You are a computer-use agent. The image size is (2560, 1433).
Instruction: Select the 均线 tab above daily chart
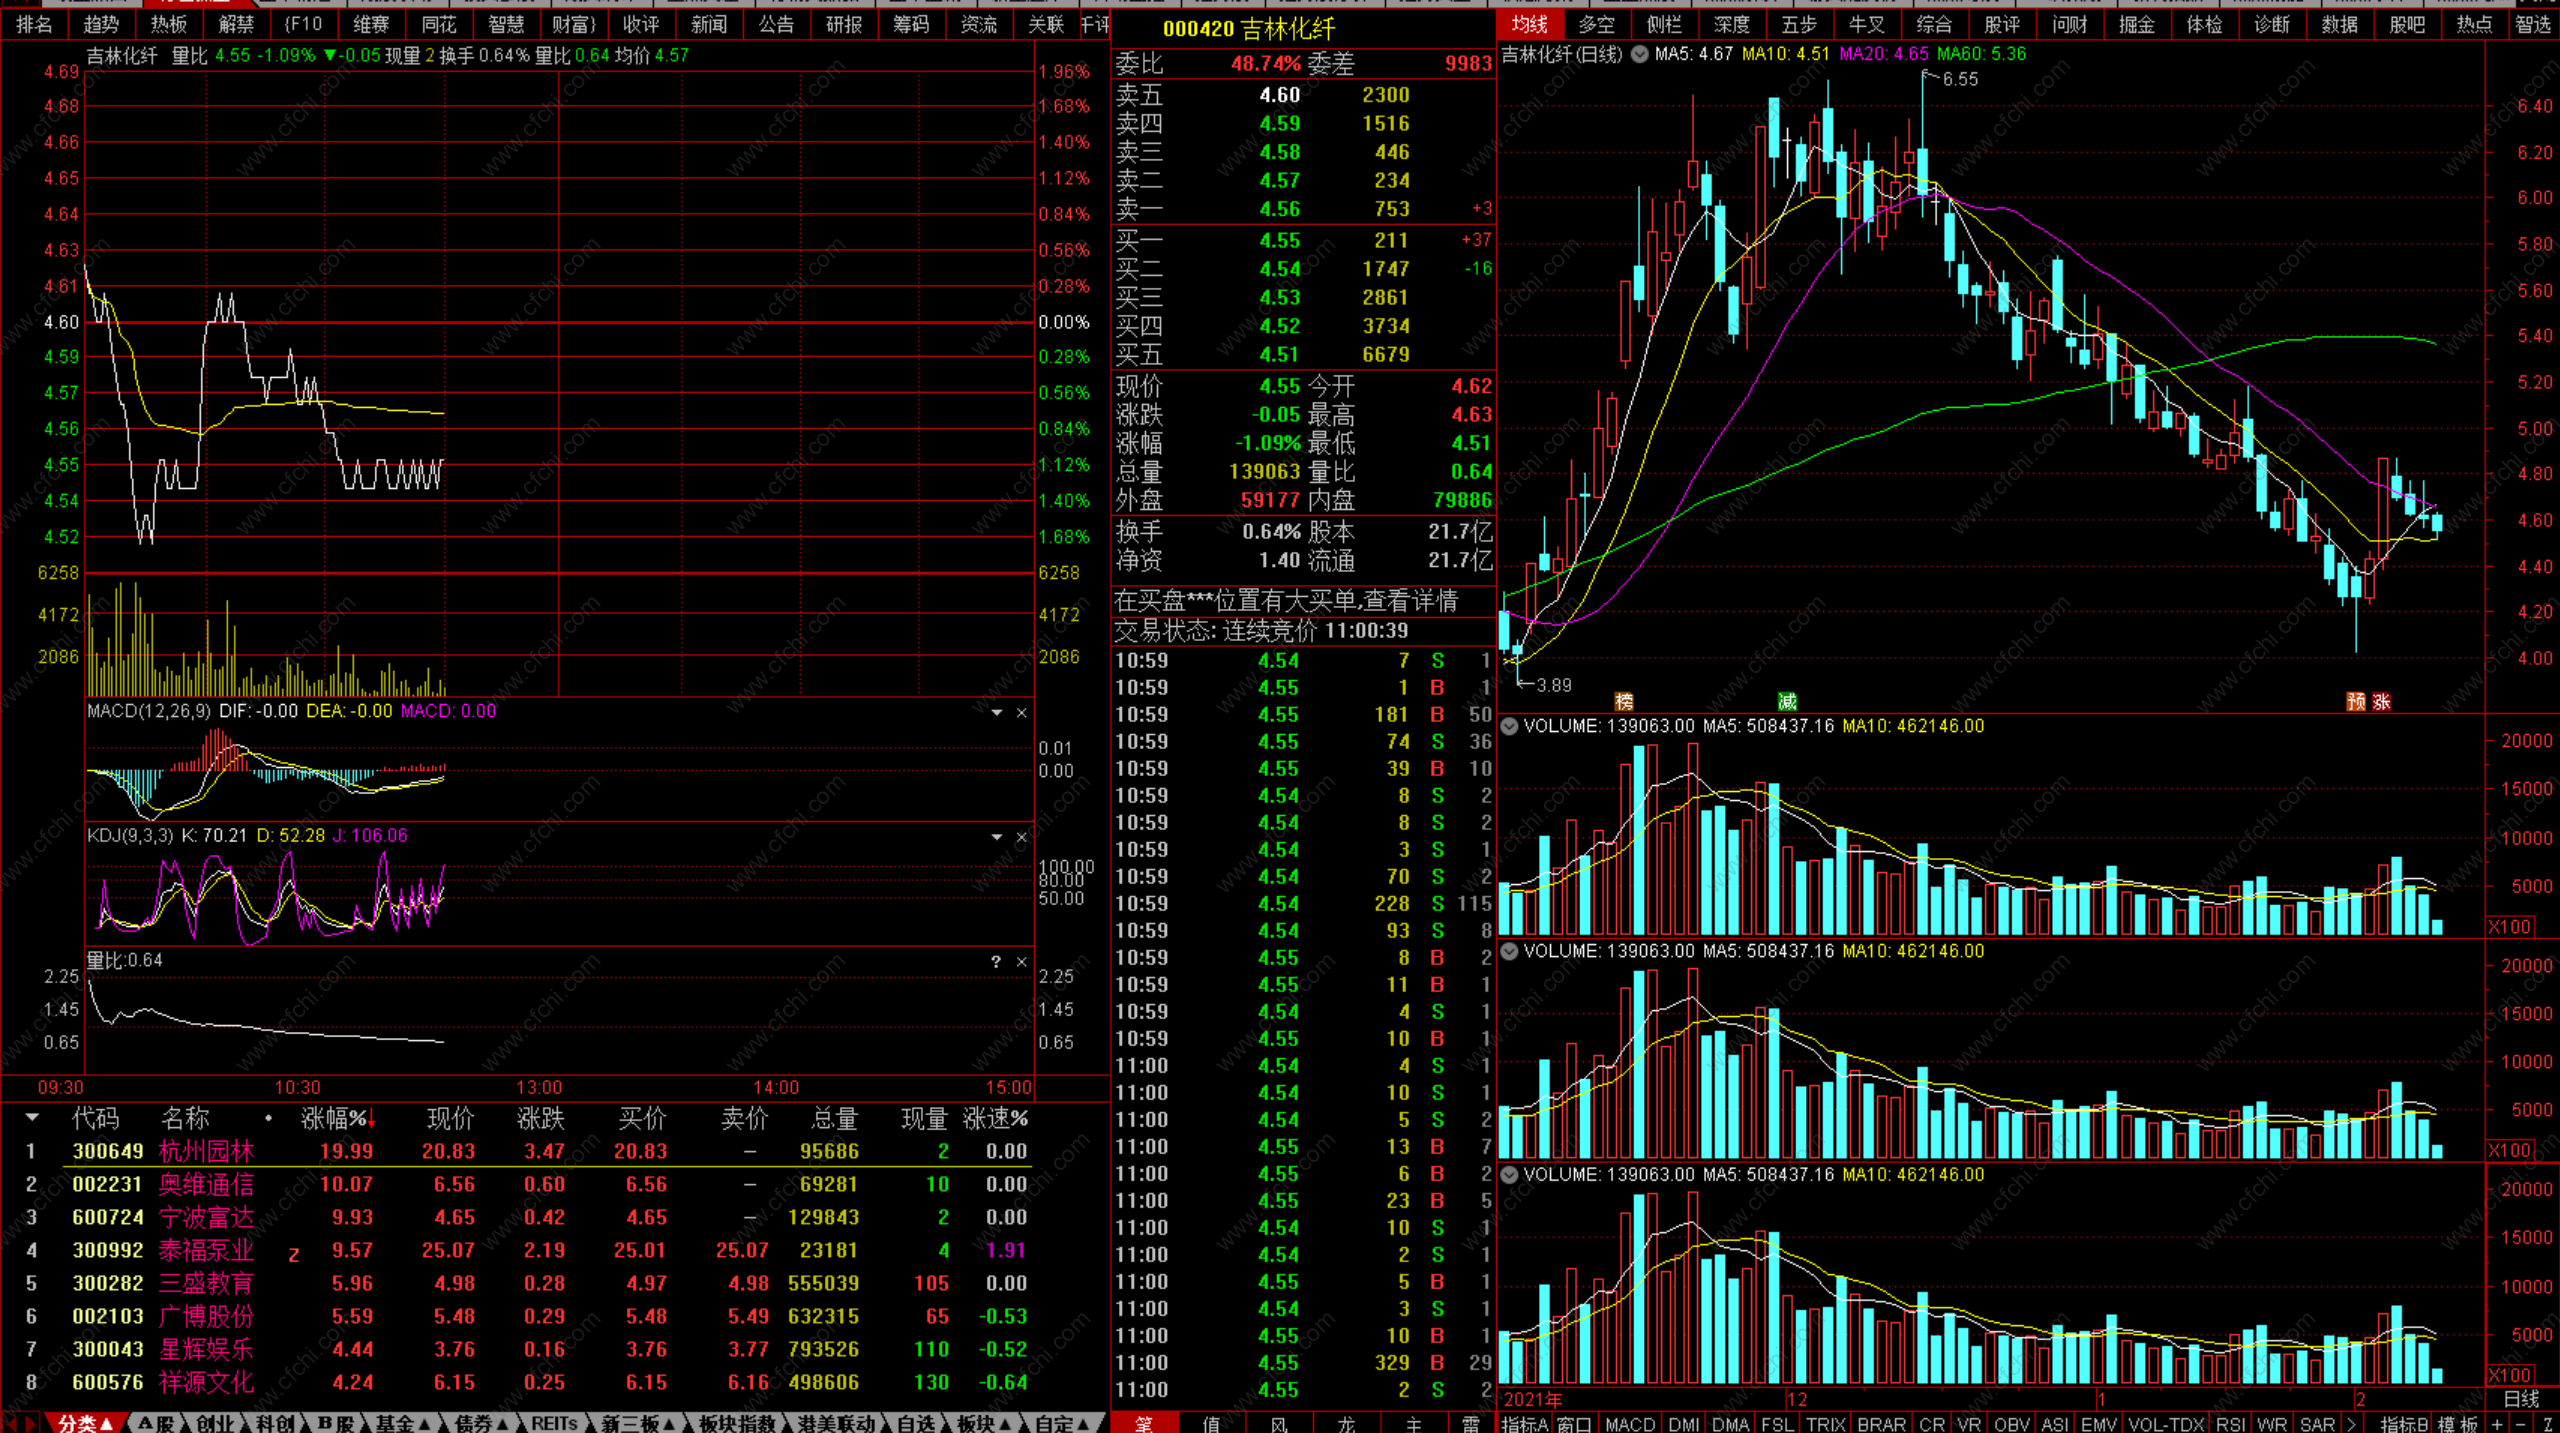coord(1529,24)
